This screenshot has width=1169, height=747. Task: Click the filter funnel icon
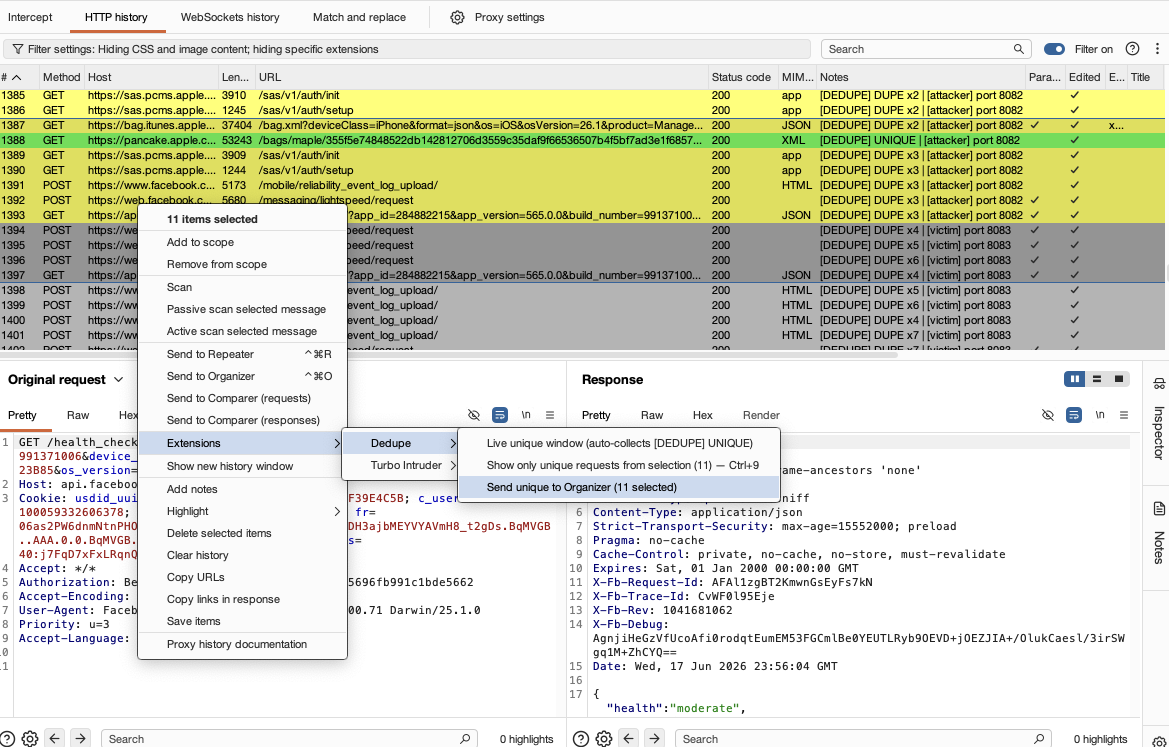pos(18,49)
